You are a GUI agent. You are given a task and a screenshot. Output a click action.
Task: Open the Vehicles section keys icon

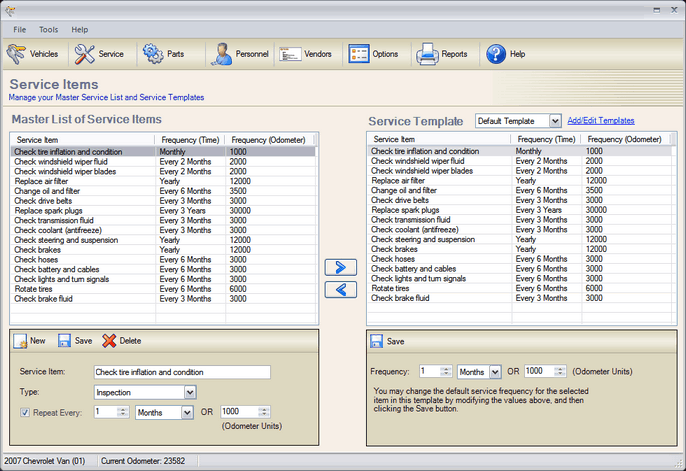[x=16, y=54]
